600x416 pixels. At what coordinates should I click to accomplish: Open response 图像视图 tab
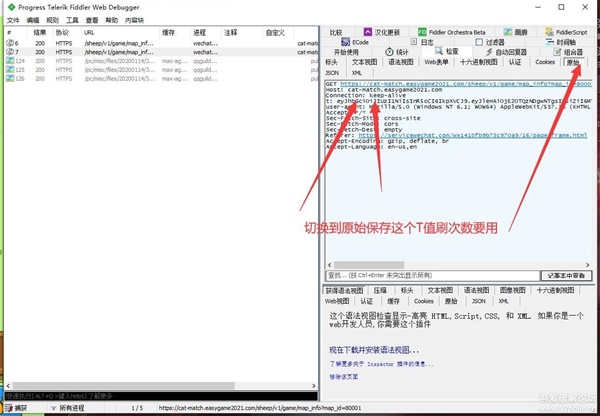[512, 290]
